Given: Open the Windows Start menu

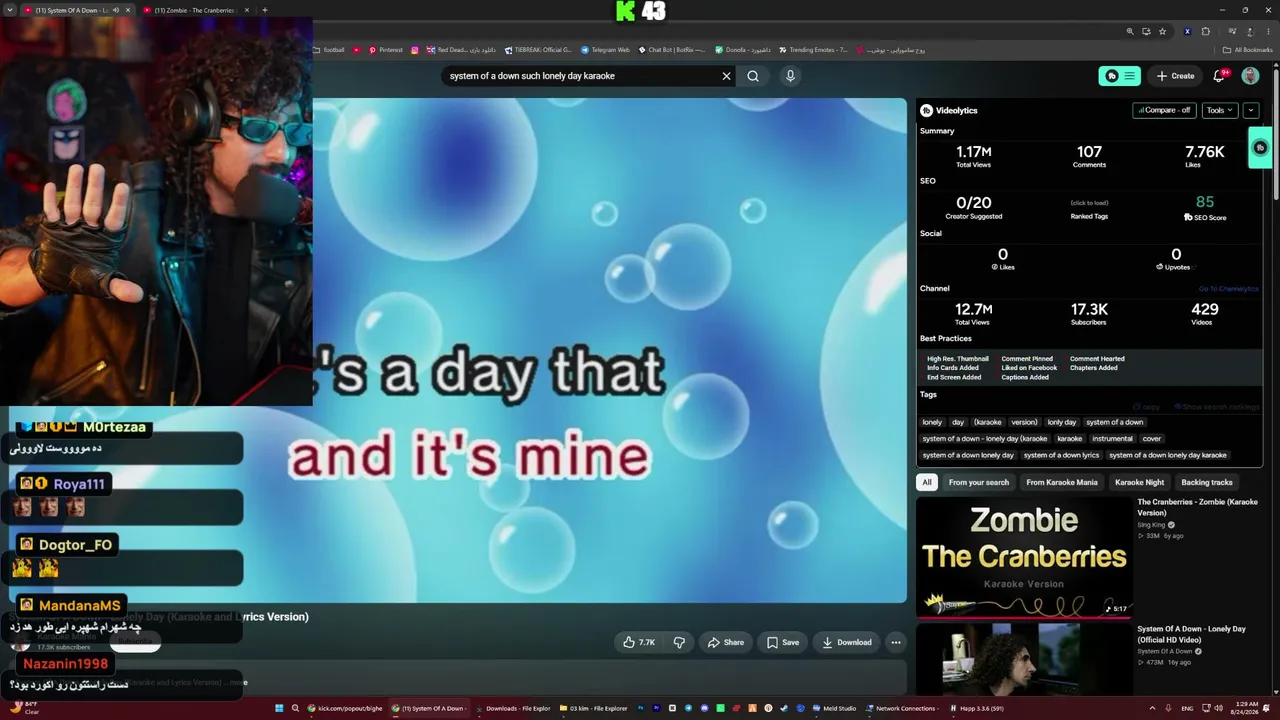Looking at the screenshot, I should [279, 708].
